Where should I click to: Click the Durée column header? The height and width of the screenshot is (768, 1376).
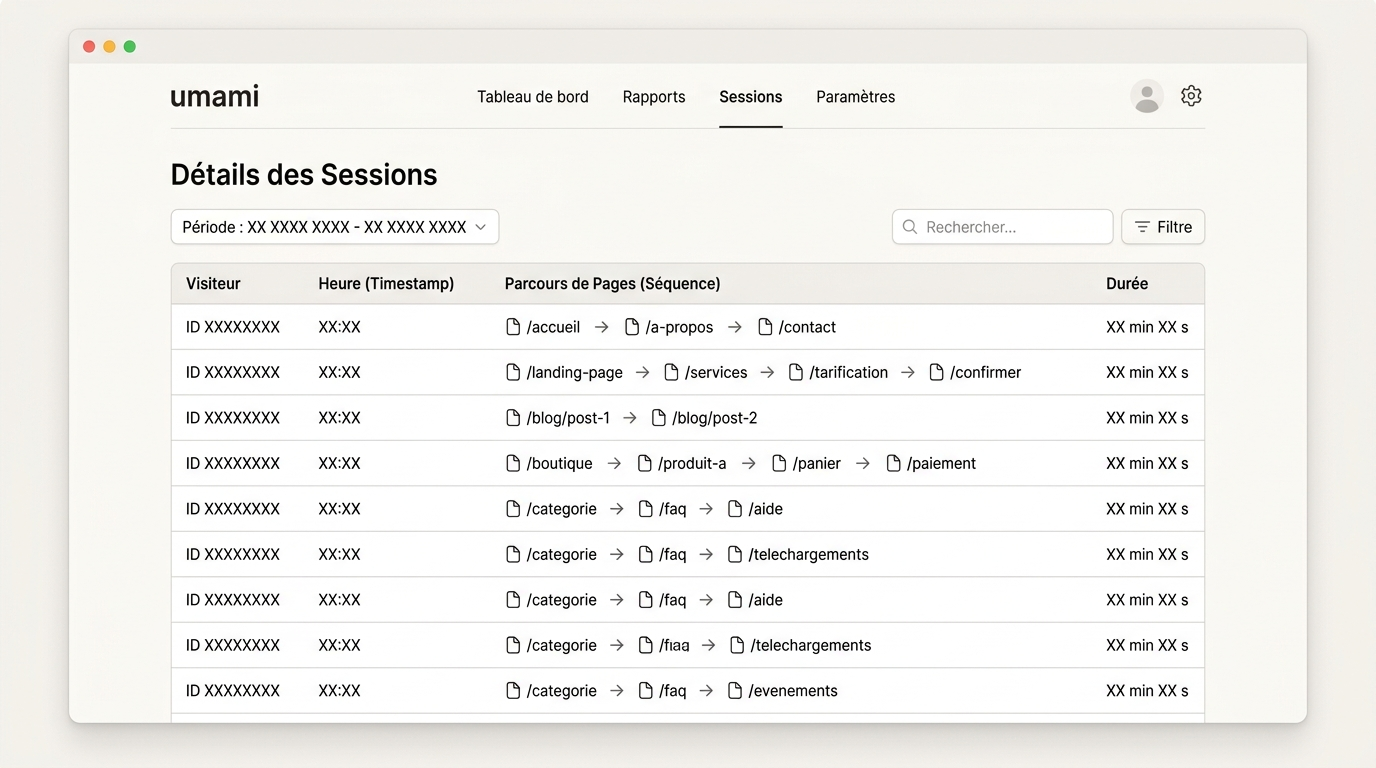1127,284
